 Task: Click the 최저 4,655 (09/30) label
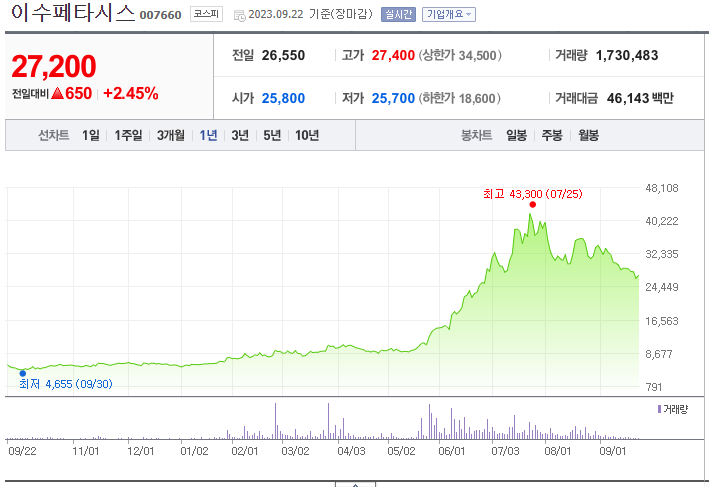[x=66, y=384]
